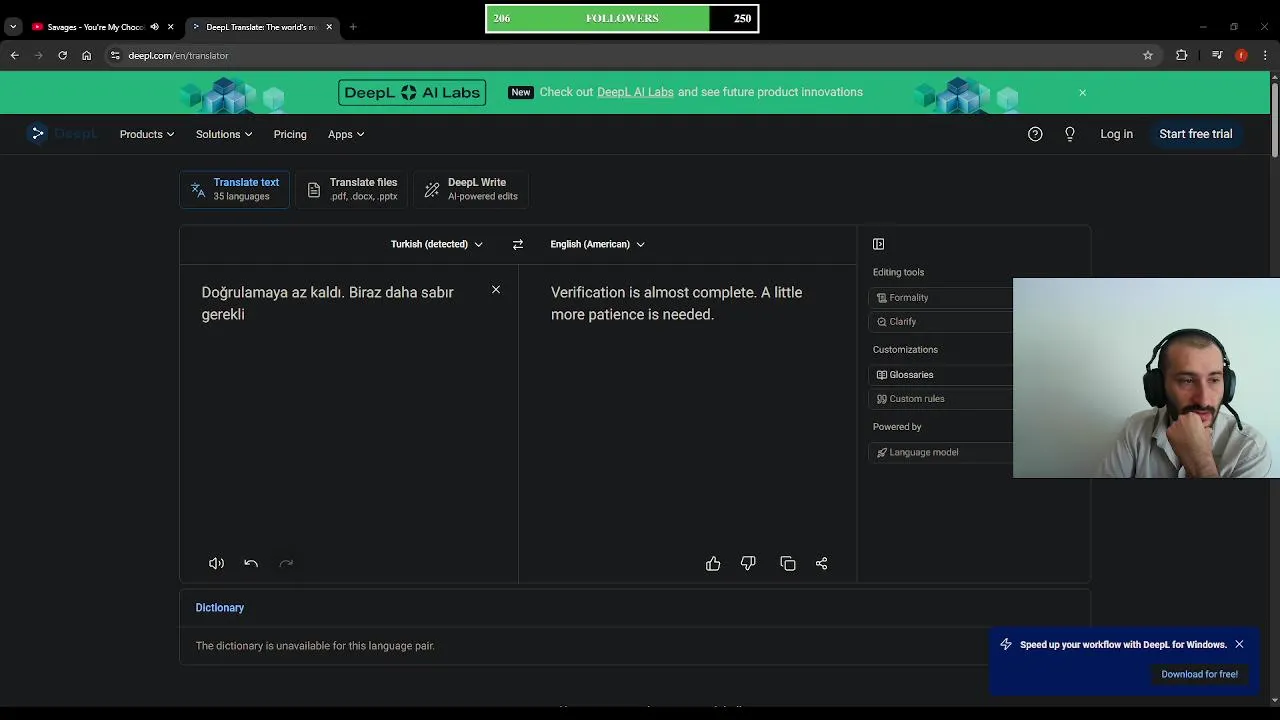
Task: Expand the Solutions menu
Action: (224, 134)
